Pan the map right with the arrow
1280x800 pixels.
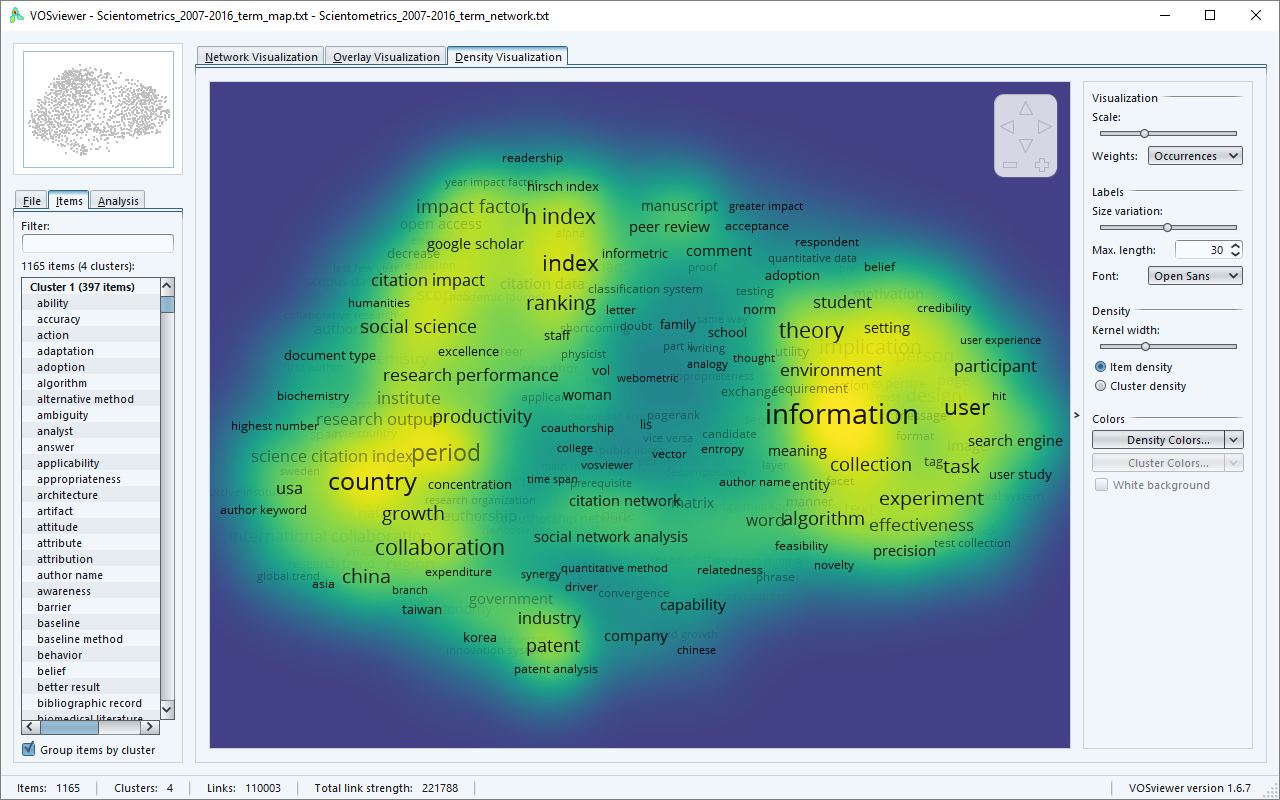point(1044,127)
